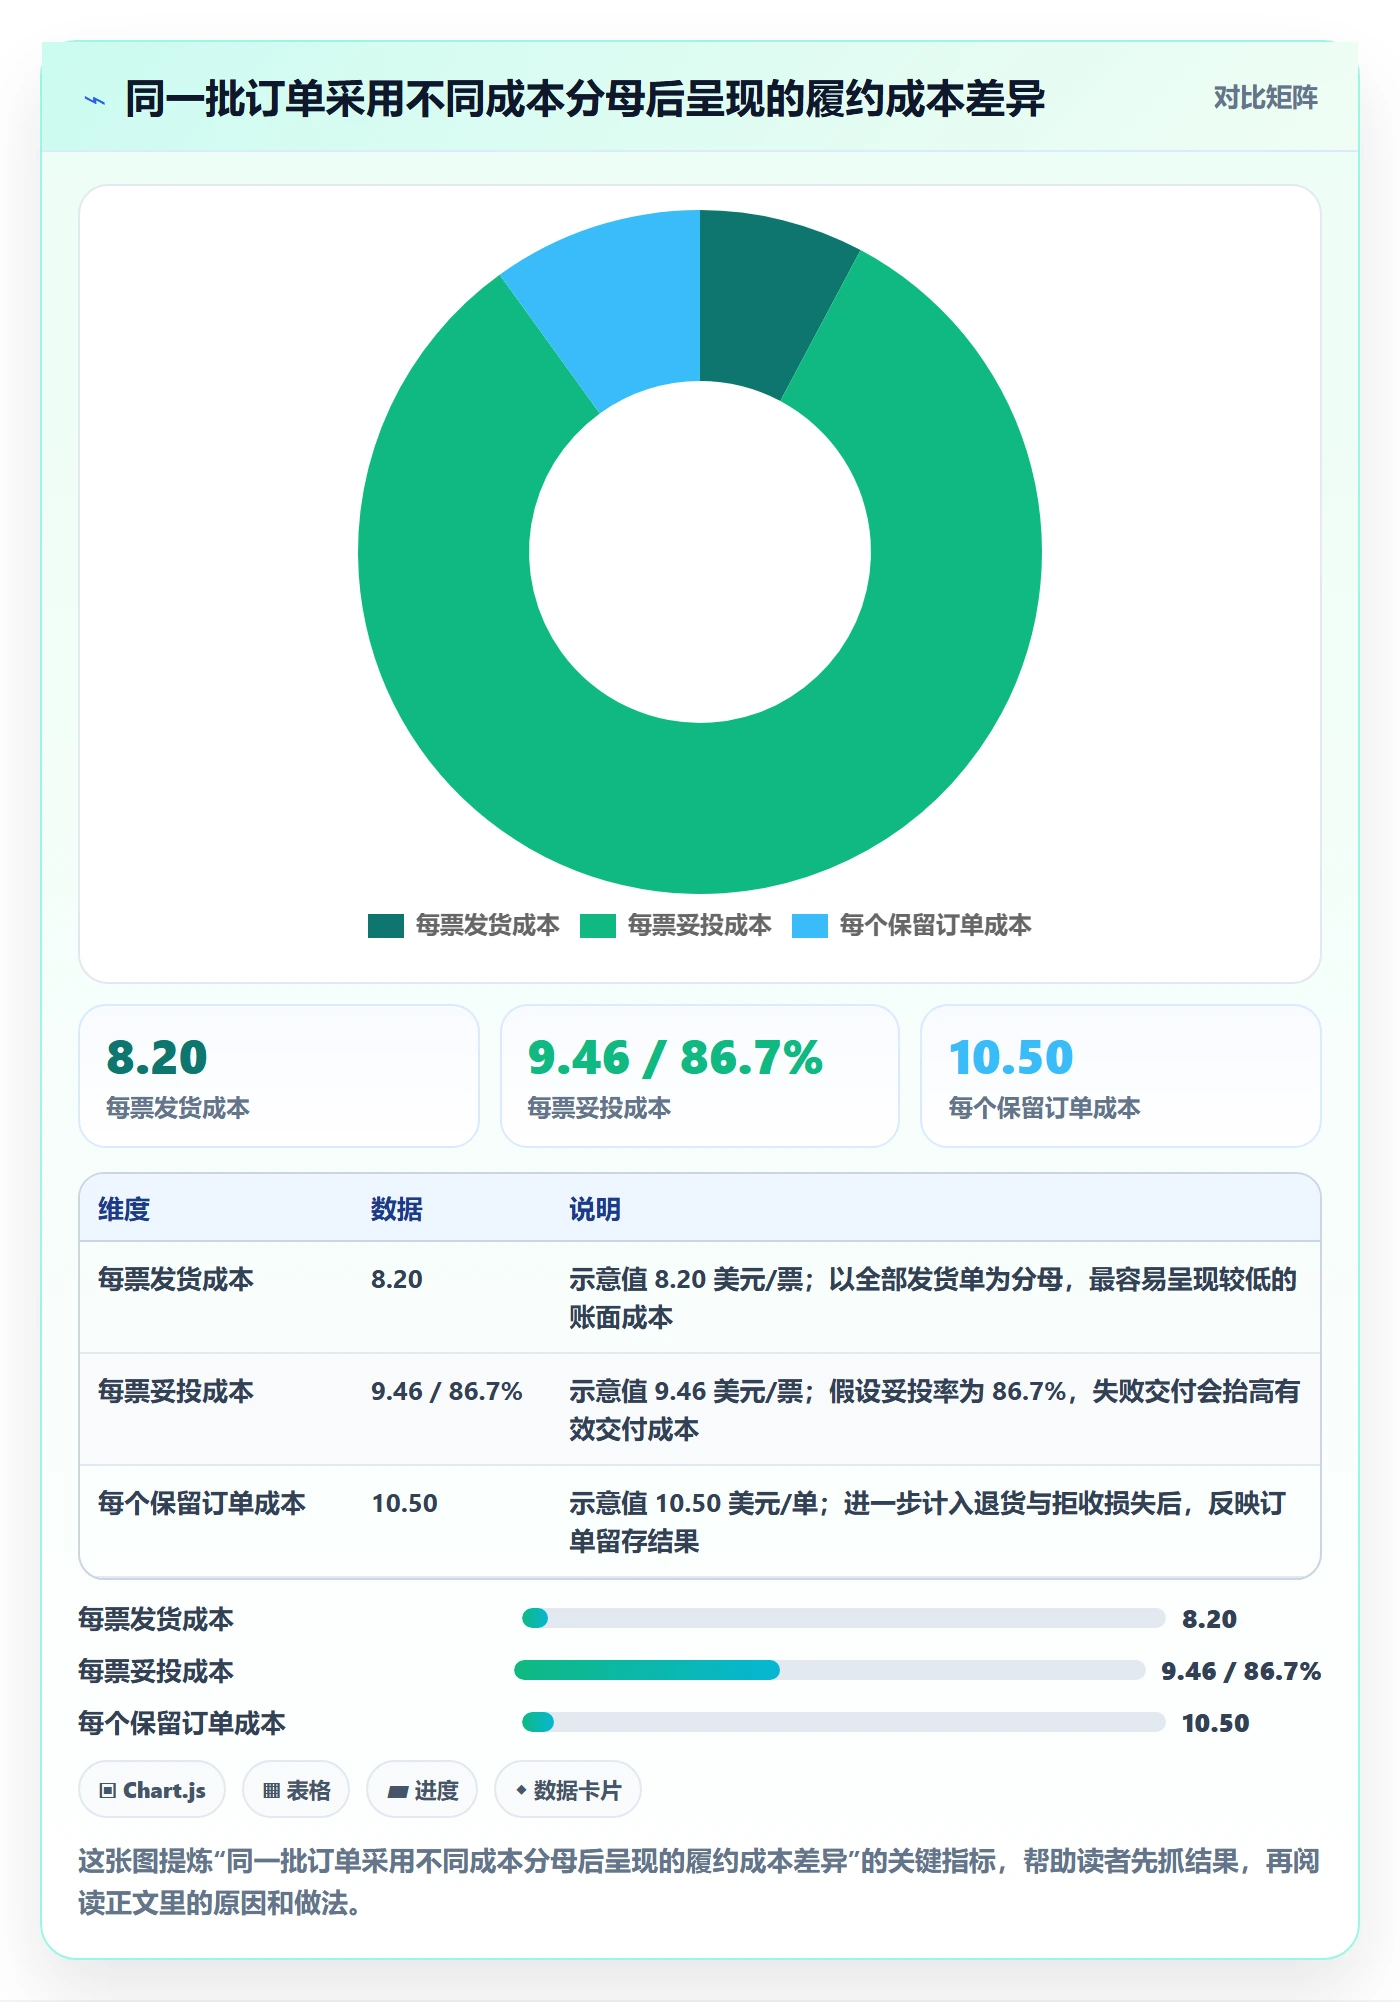Click table cell 每个保留订单成本
The height and width of the screenshot is (2002, 1400).
(x=202, y=1503)
